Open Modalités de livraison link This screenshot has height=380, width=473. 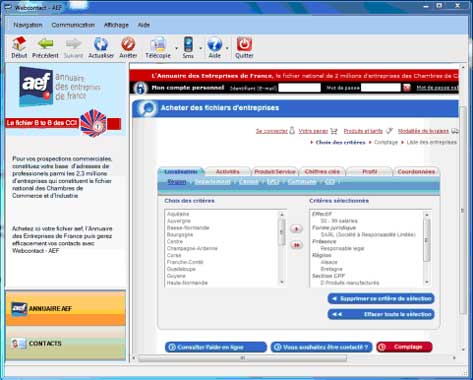pyautogui.click(x=423, y=131)
